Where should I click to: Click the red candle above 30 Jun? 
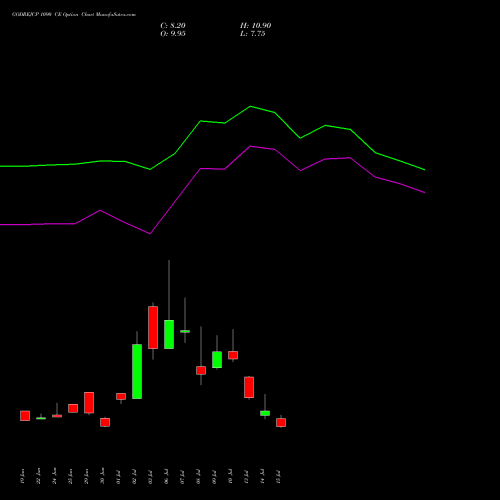pos(105,422)
